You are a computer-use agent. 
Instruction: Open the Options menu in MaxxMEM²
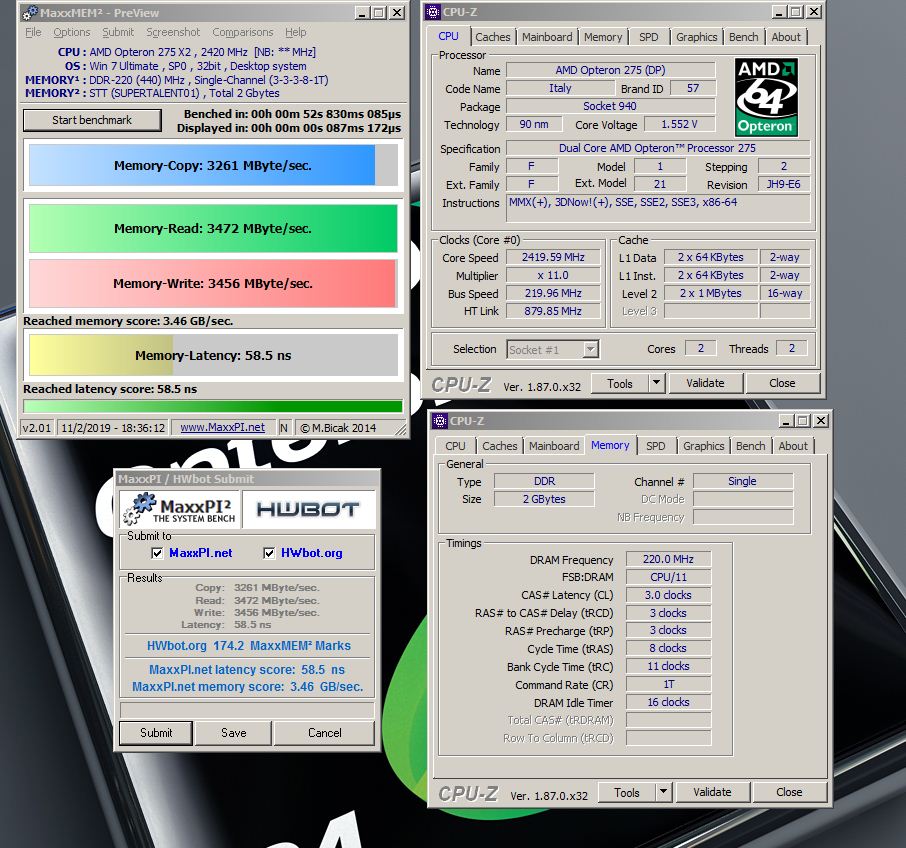[72, 32]
